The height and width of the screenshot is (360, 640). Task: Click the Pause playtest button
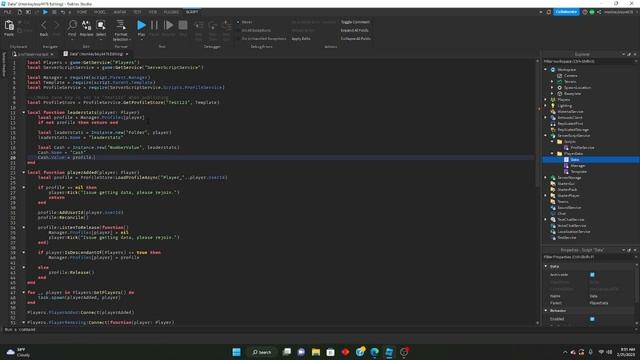coord(154,25)
